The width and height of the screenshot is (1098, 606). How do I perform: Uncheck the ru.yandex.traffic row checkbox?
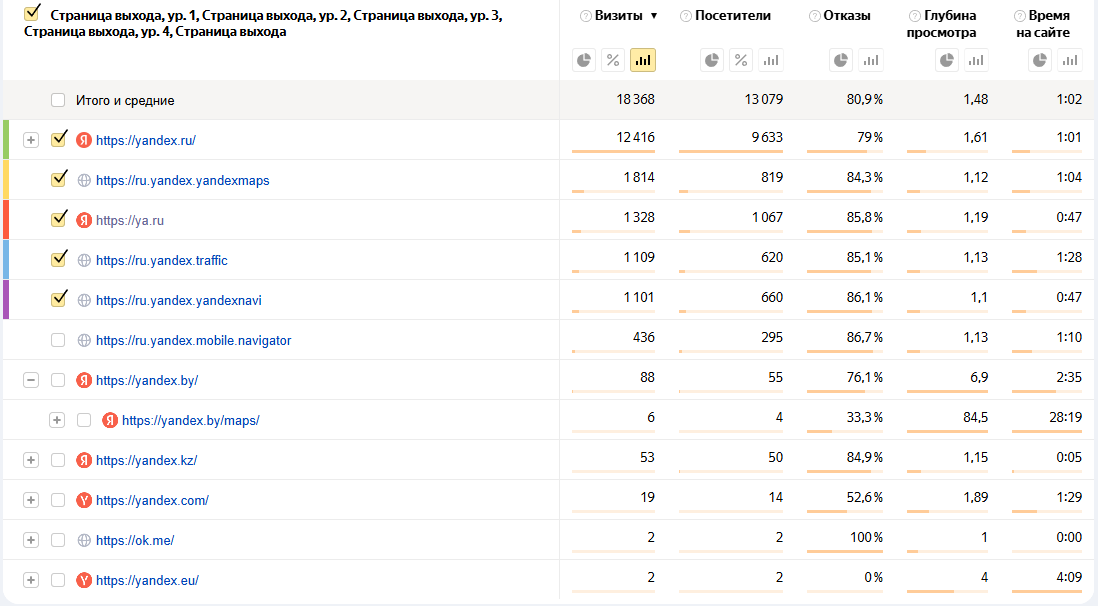click(x=59, y=259)
